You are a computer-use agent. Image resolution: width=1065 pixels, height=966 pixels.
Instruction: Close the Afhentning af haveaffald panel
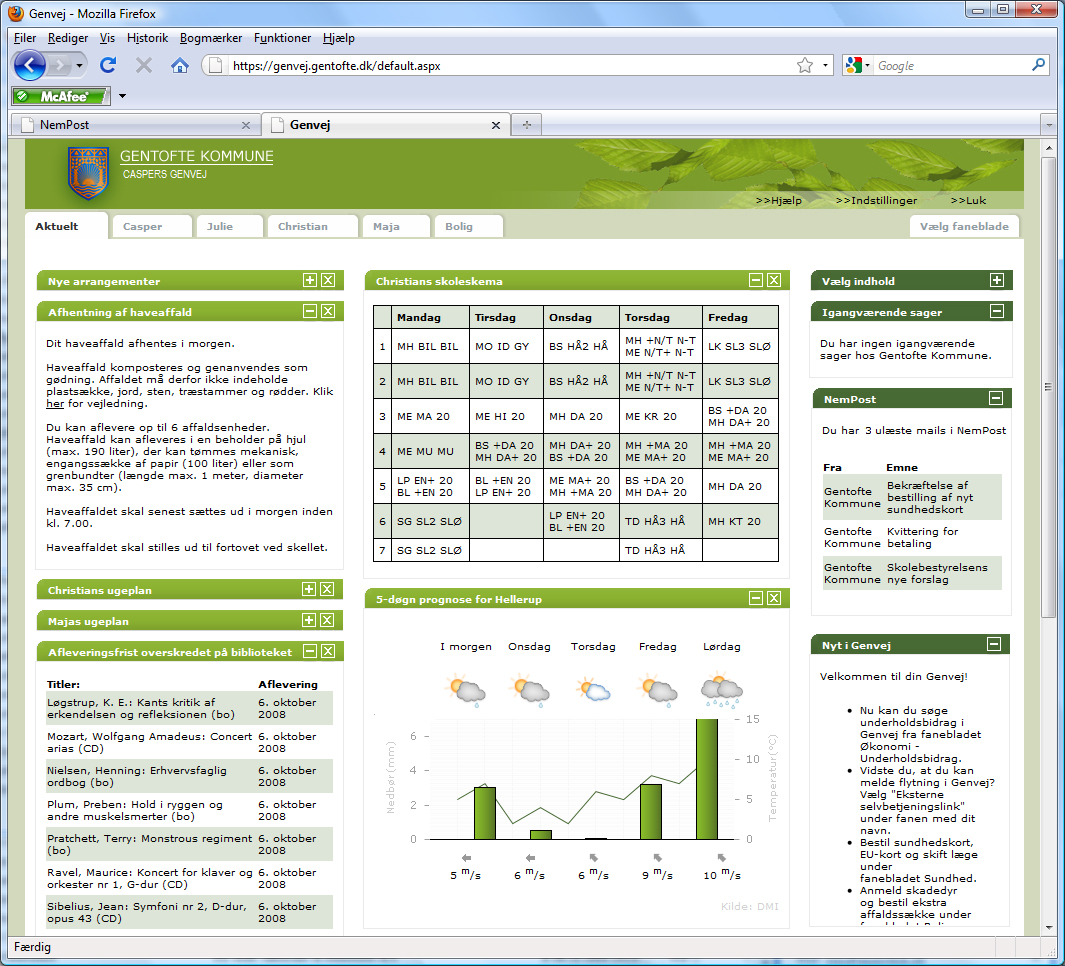click(328, 312)
